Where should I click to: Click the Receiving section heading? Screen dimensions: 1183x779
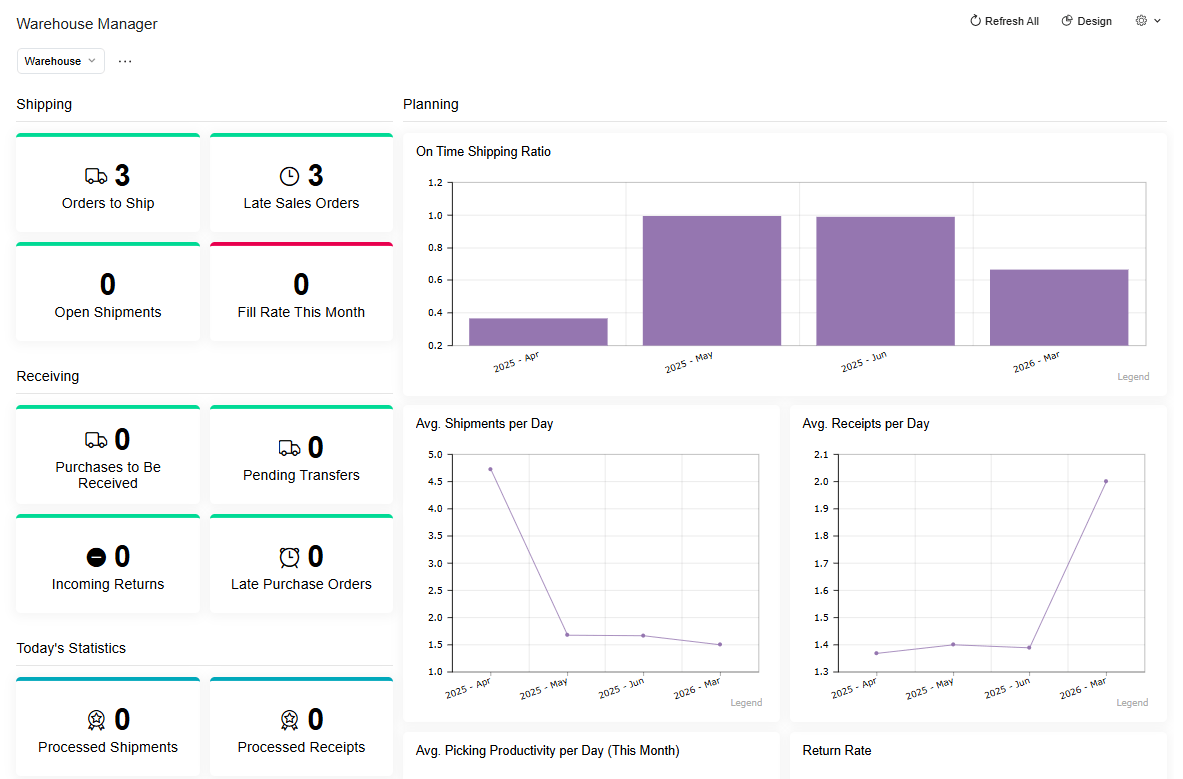click(x=48, y=376)
